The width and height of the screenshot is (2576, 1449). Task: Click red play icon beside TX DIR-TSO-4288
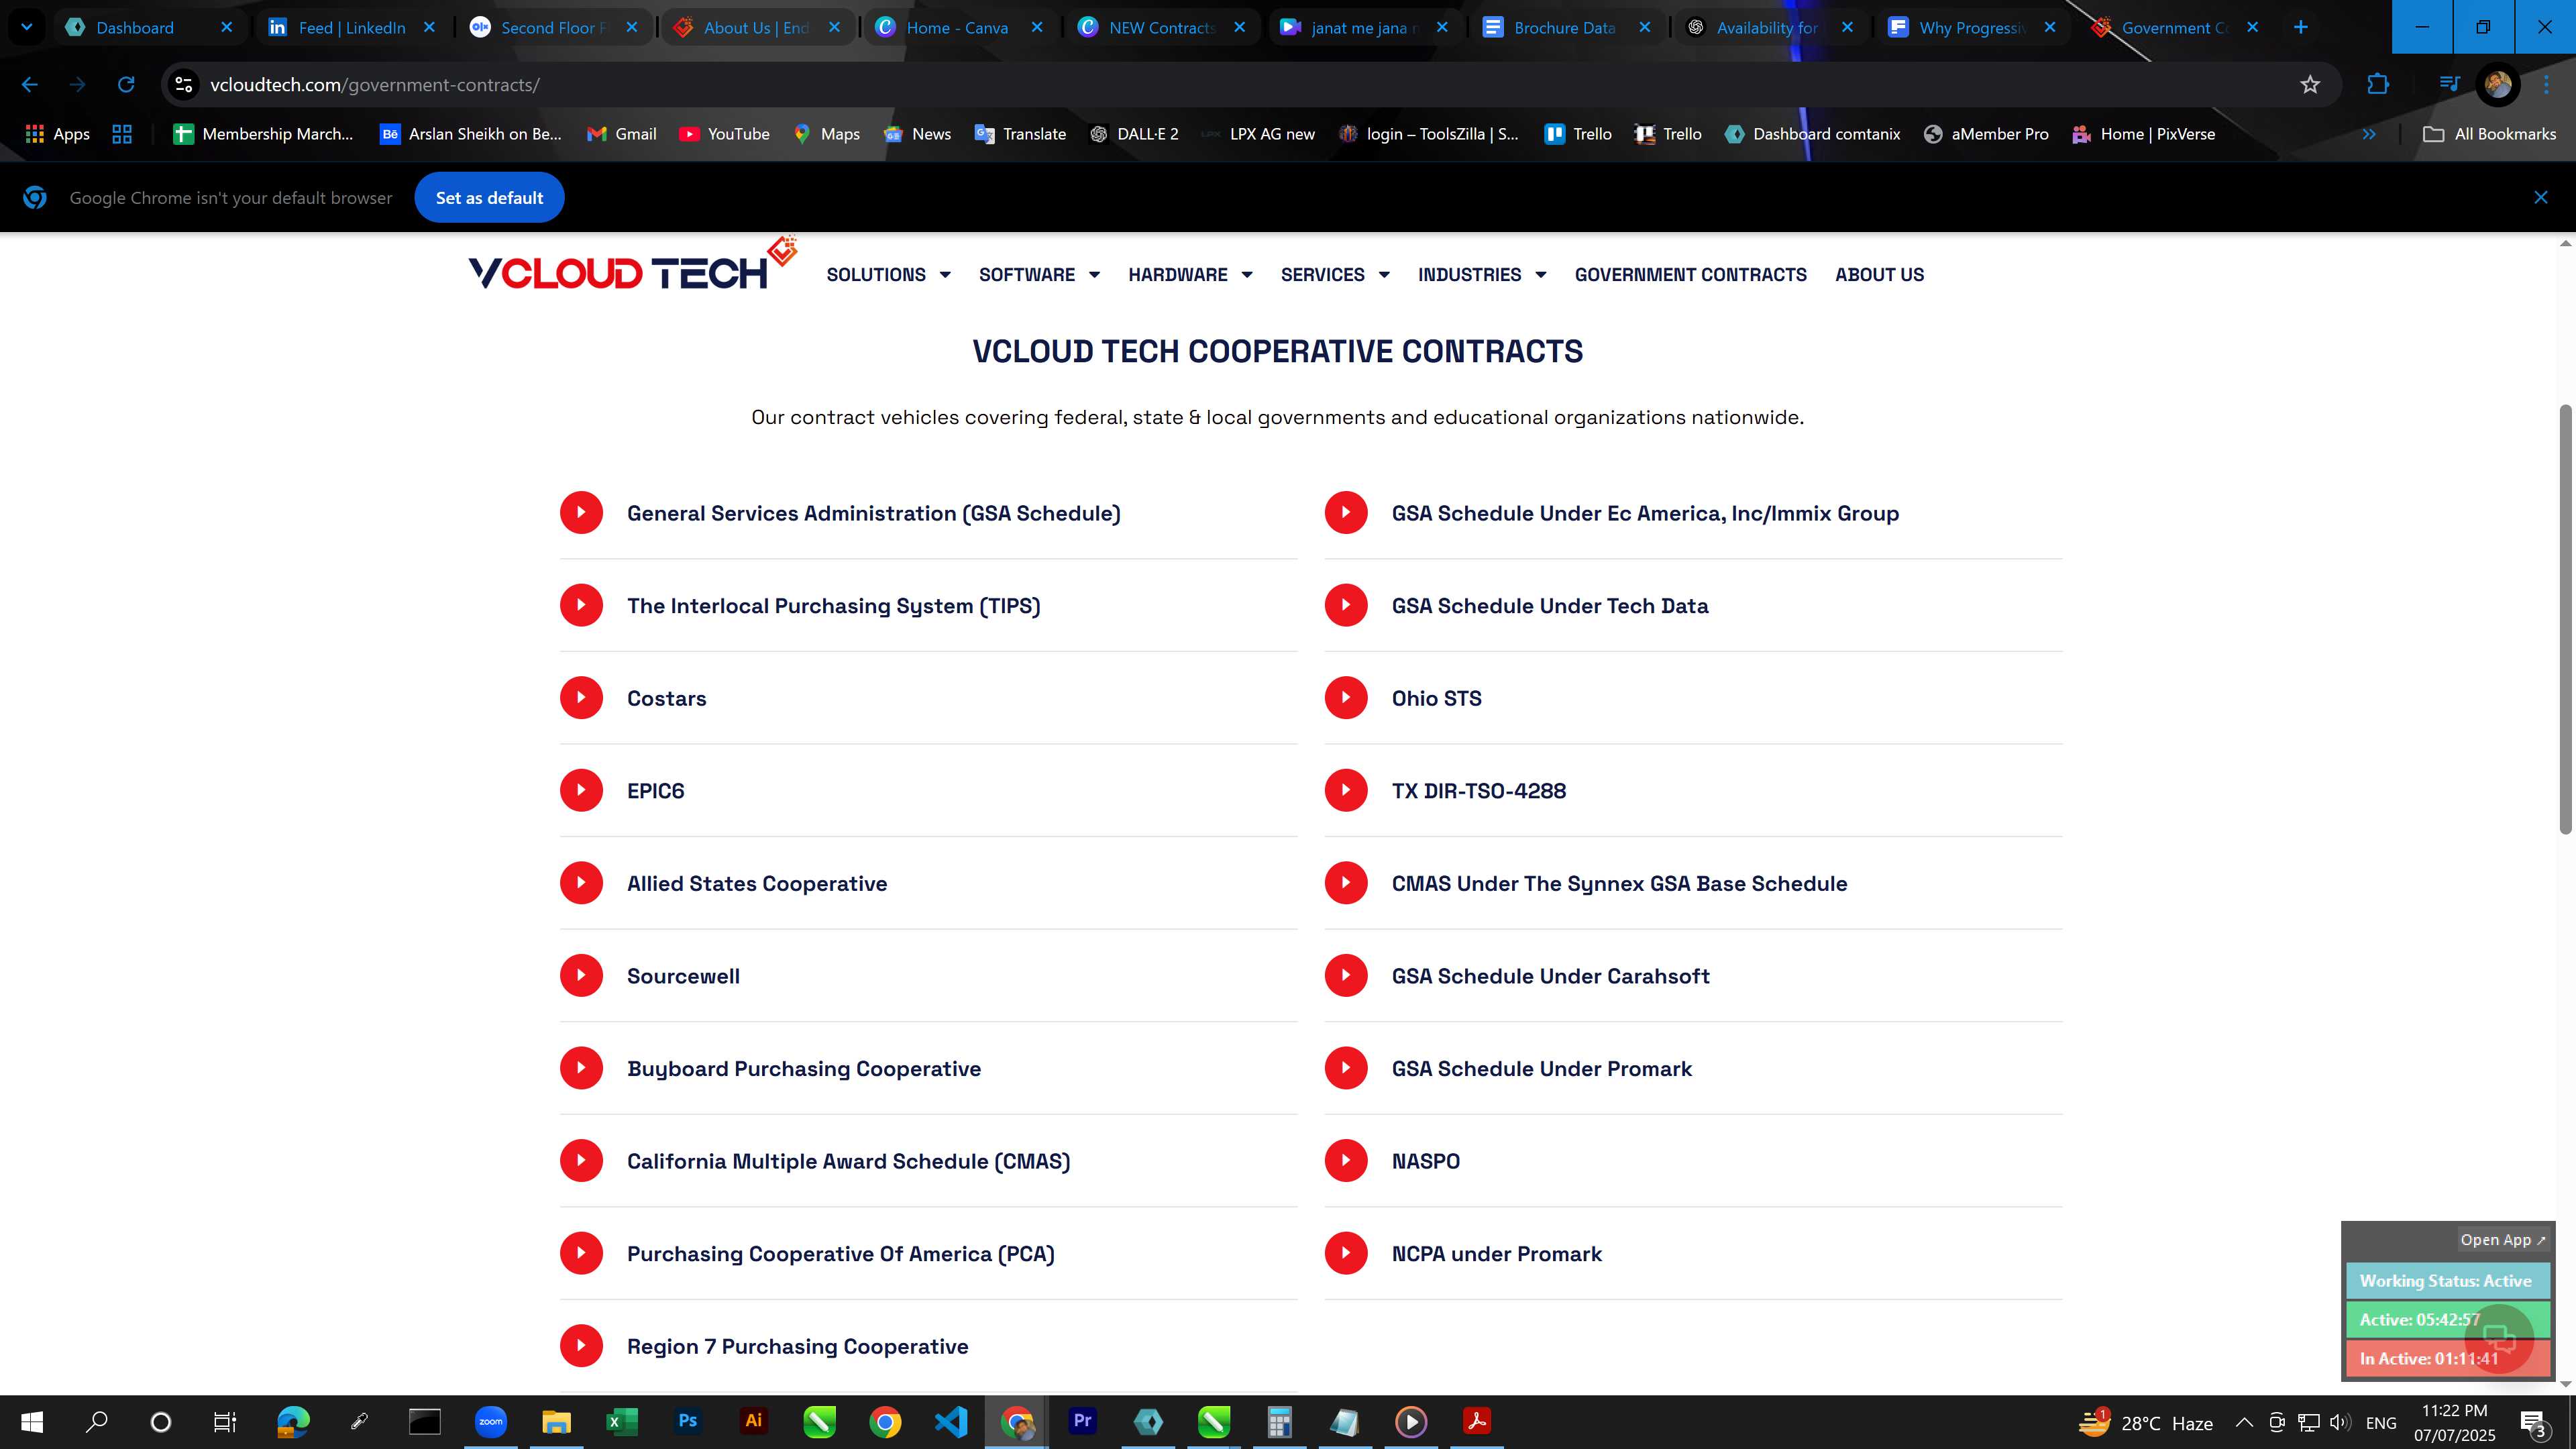click(1346, 790)
